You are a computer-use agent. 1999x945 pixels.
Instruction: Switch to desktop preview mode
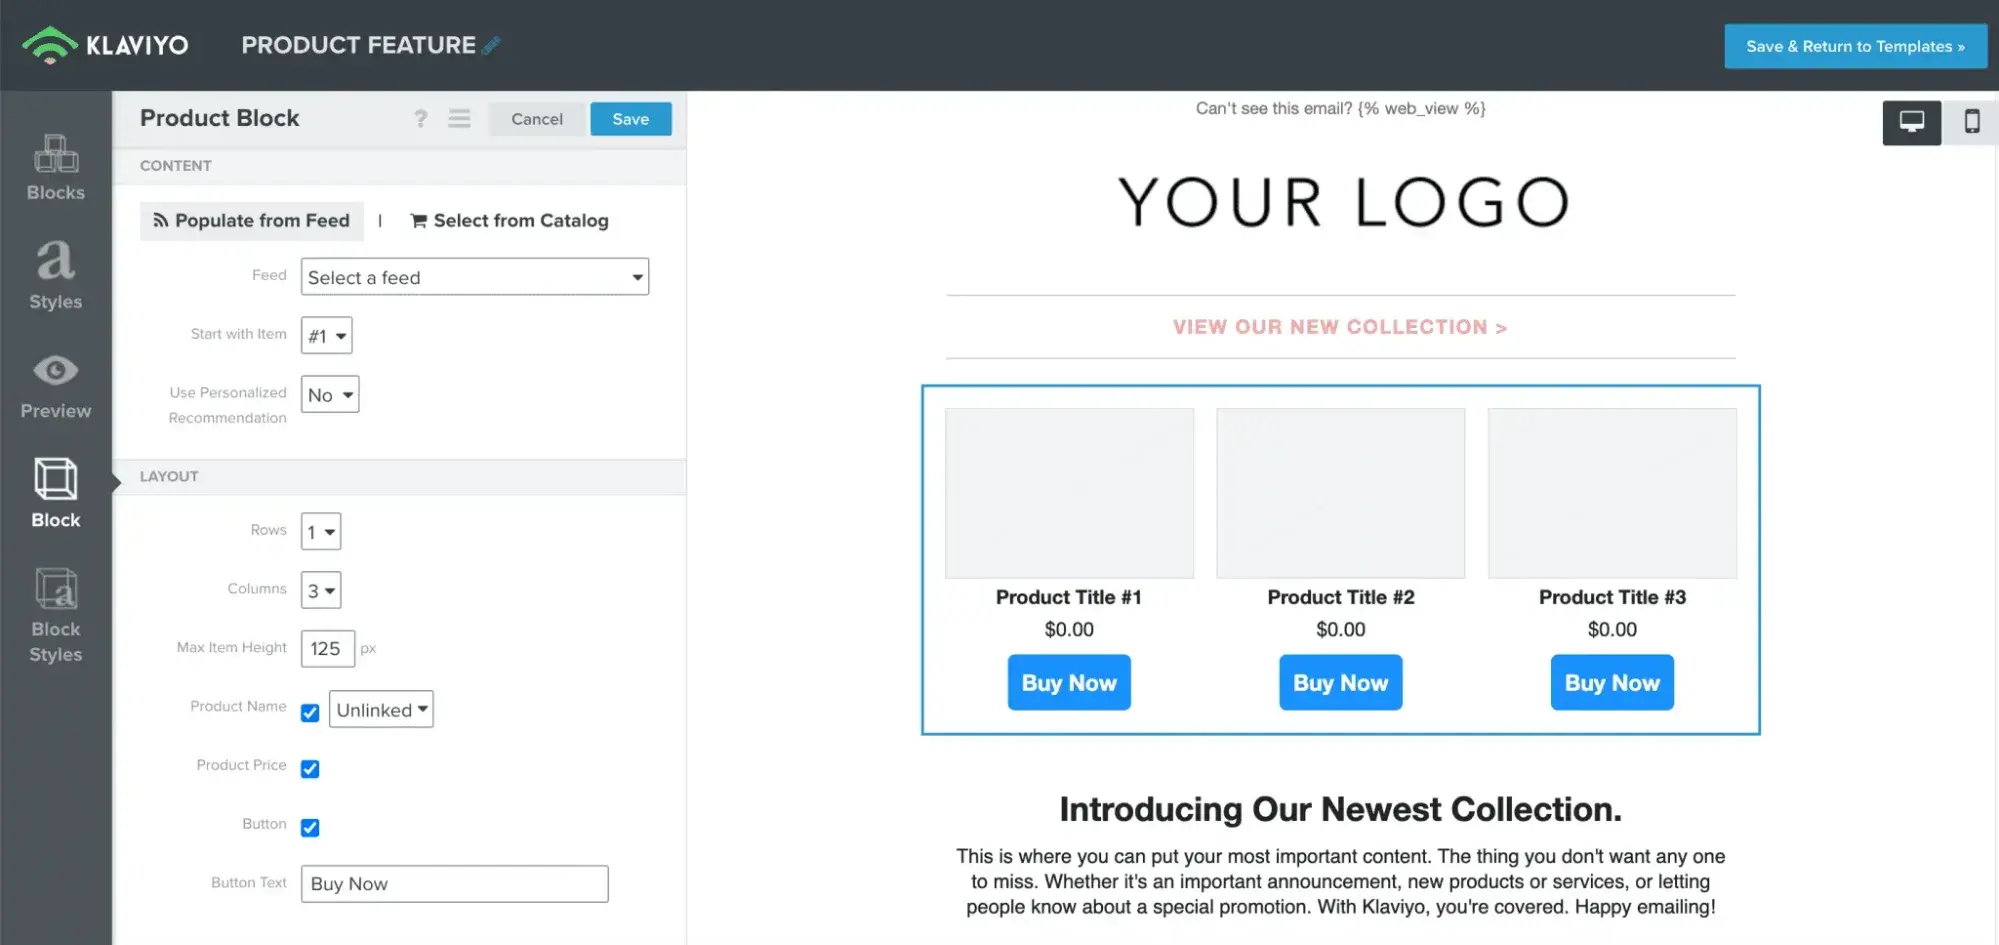coord(1912,122)
